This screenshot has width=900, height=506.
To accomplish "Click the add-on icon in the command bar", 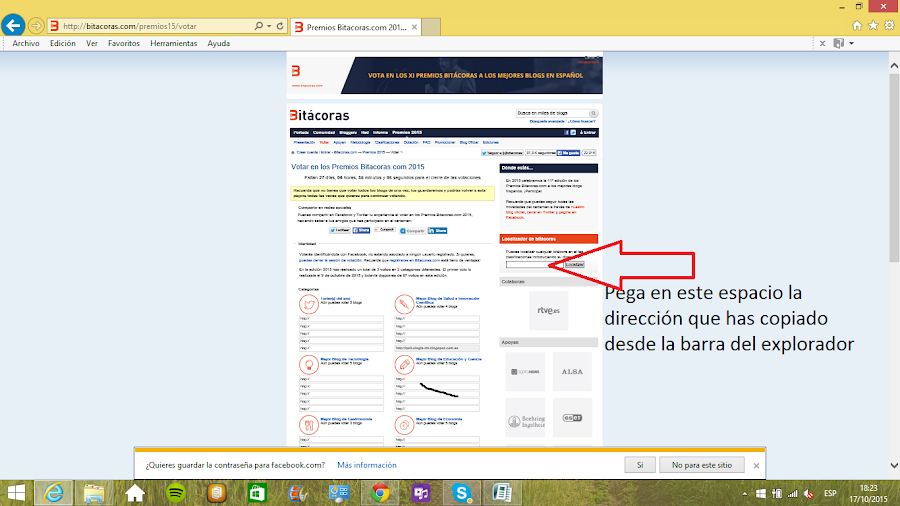I will (839, 43).
